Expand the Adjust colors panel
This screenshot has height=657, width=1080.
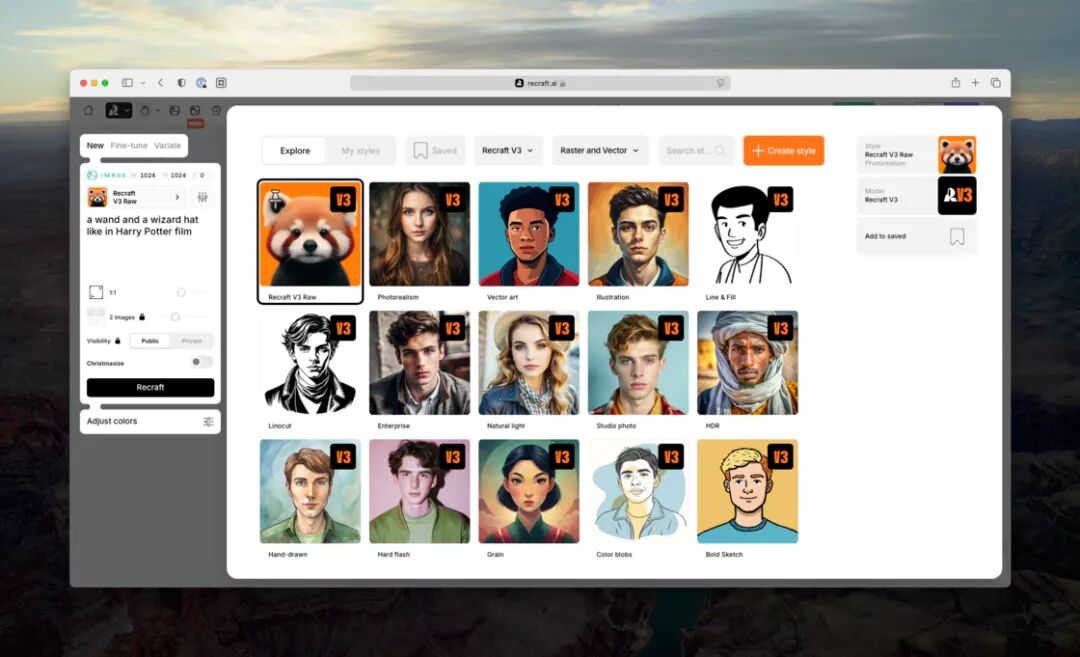(150, 421)
